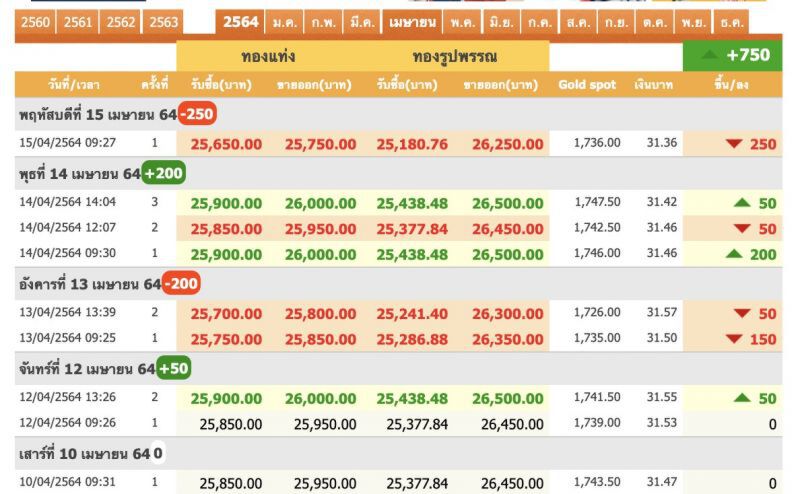This screenshot has width=800, height=494.
Task: Click the อังคารที่ 13 เมษายน 64 date heading
Action: click(90, 284)
